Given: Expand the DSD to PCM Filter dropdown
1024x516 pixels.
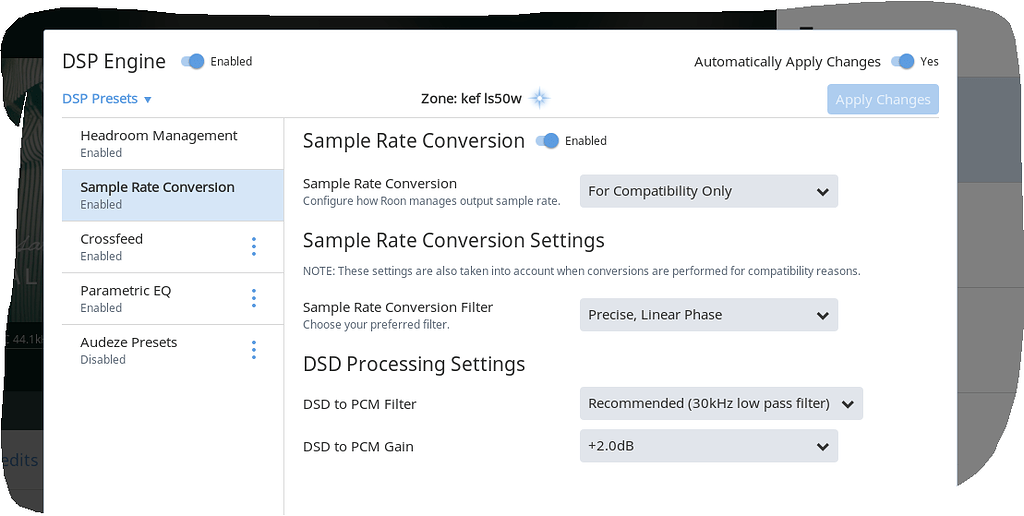Looking at the screenshot, I should click(720, 404).
